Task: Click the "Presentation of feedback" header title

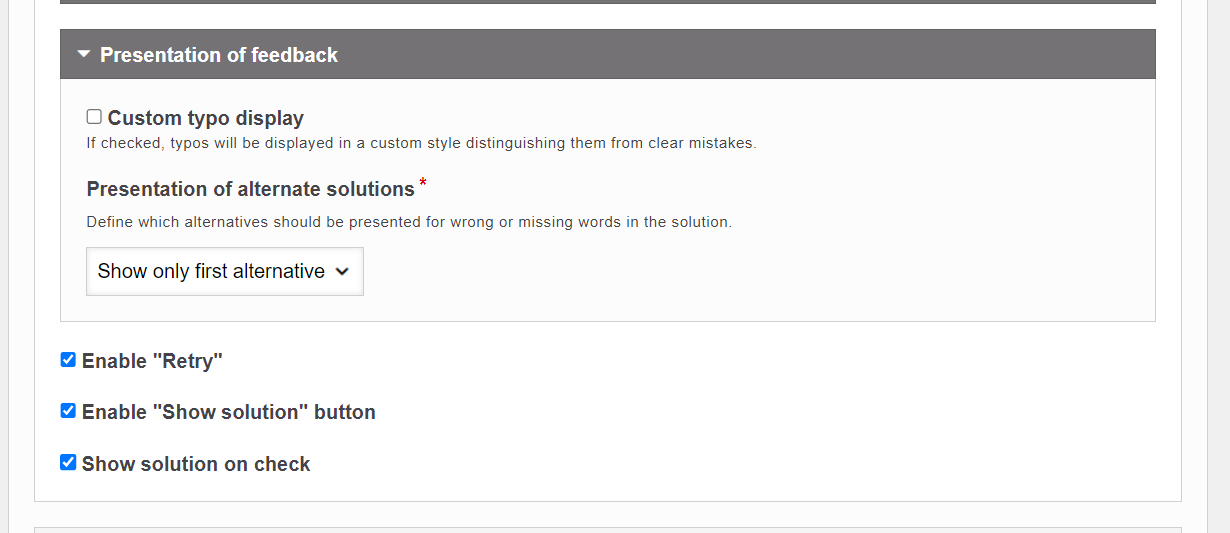Action: click(x=219, y=55)
